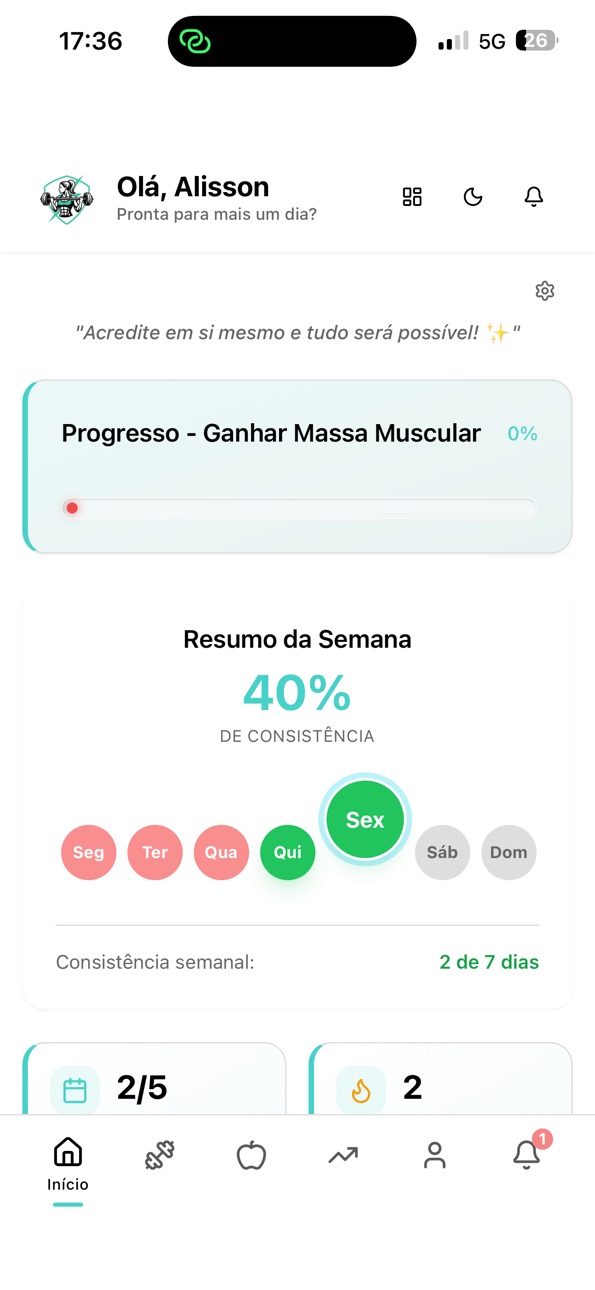Open settings gear below the header

545,291
